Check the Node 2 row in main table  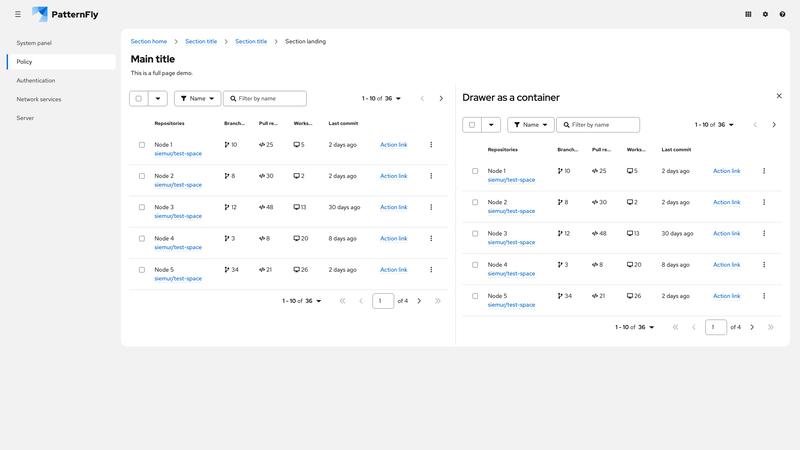point(142,176)
